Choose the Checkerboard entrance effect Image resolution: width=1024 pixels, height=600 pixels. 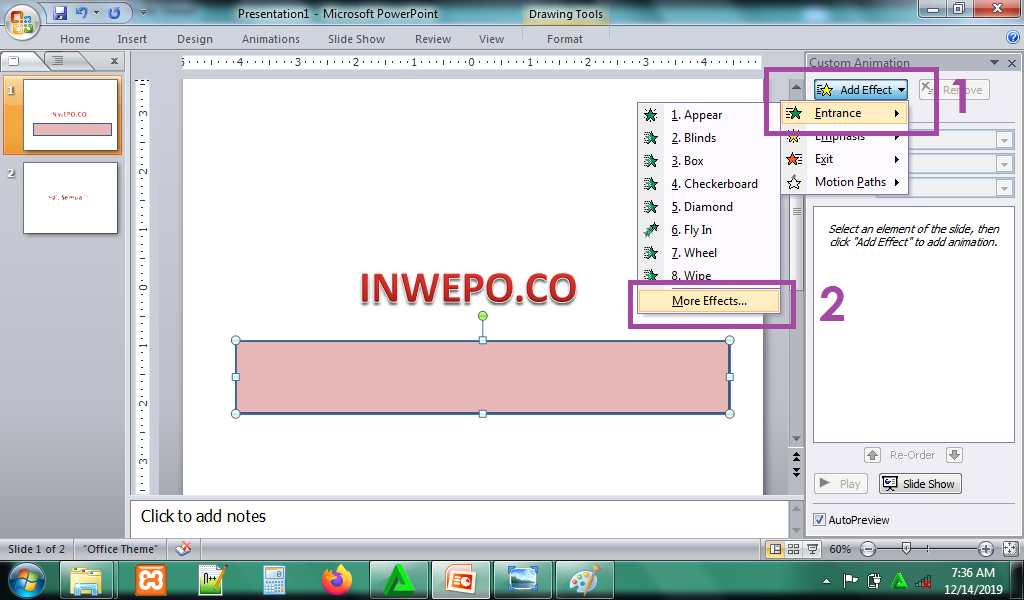click(709, 183)
